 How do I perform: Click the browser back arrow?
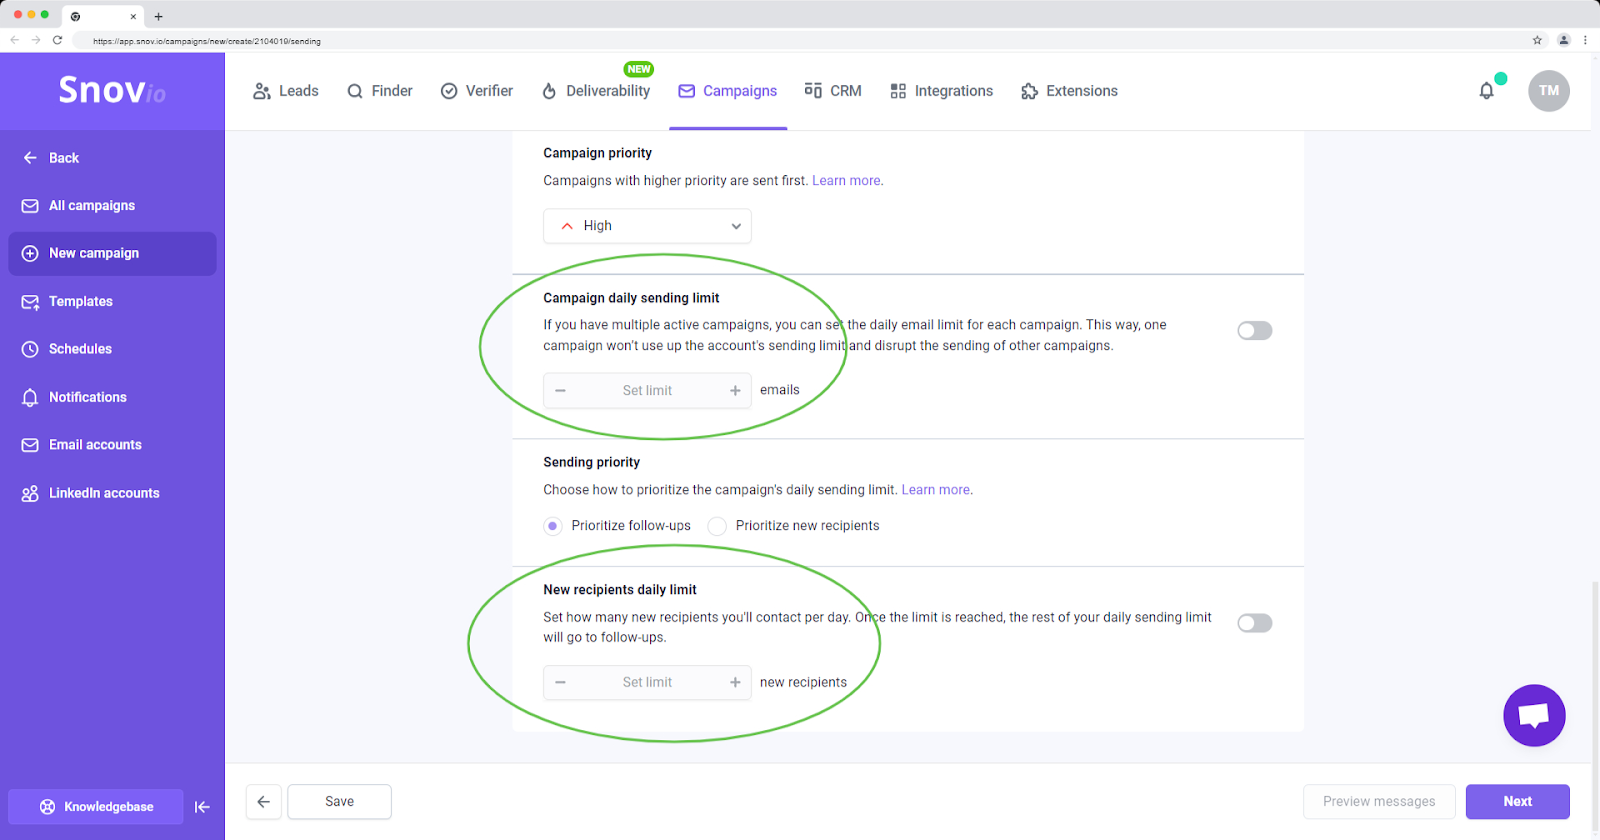14,40
